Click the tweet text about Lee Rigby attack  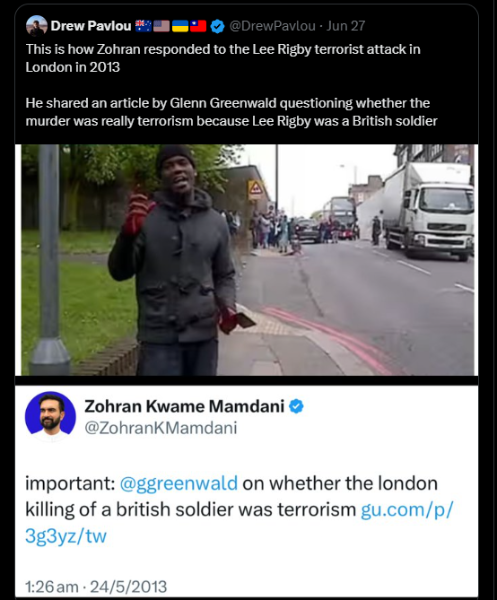(223, 58)
